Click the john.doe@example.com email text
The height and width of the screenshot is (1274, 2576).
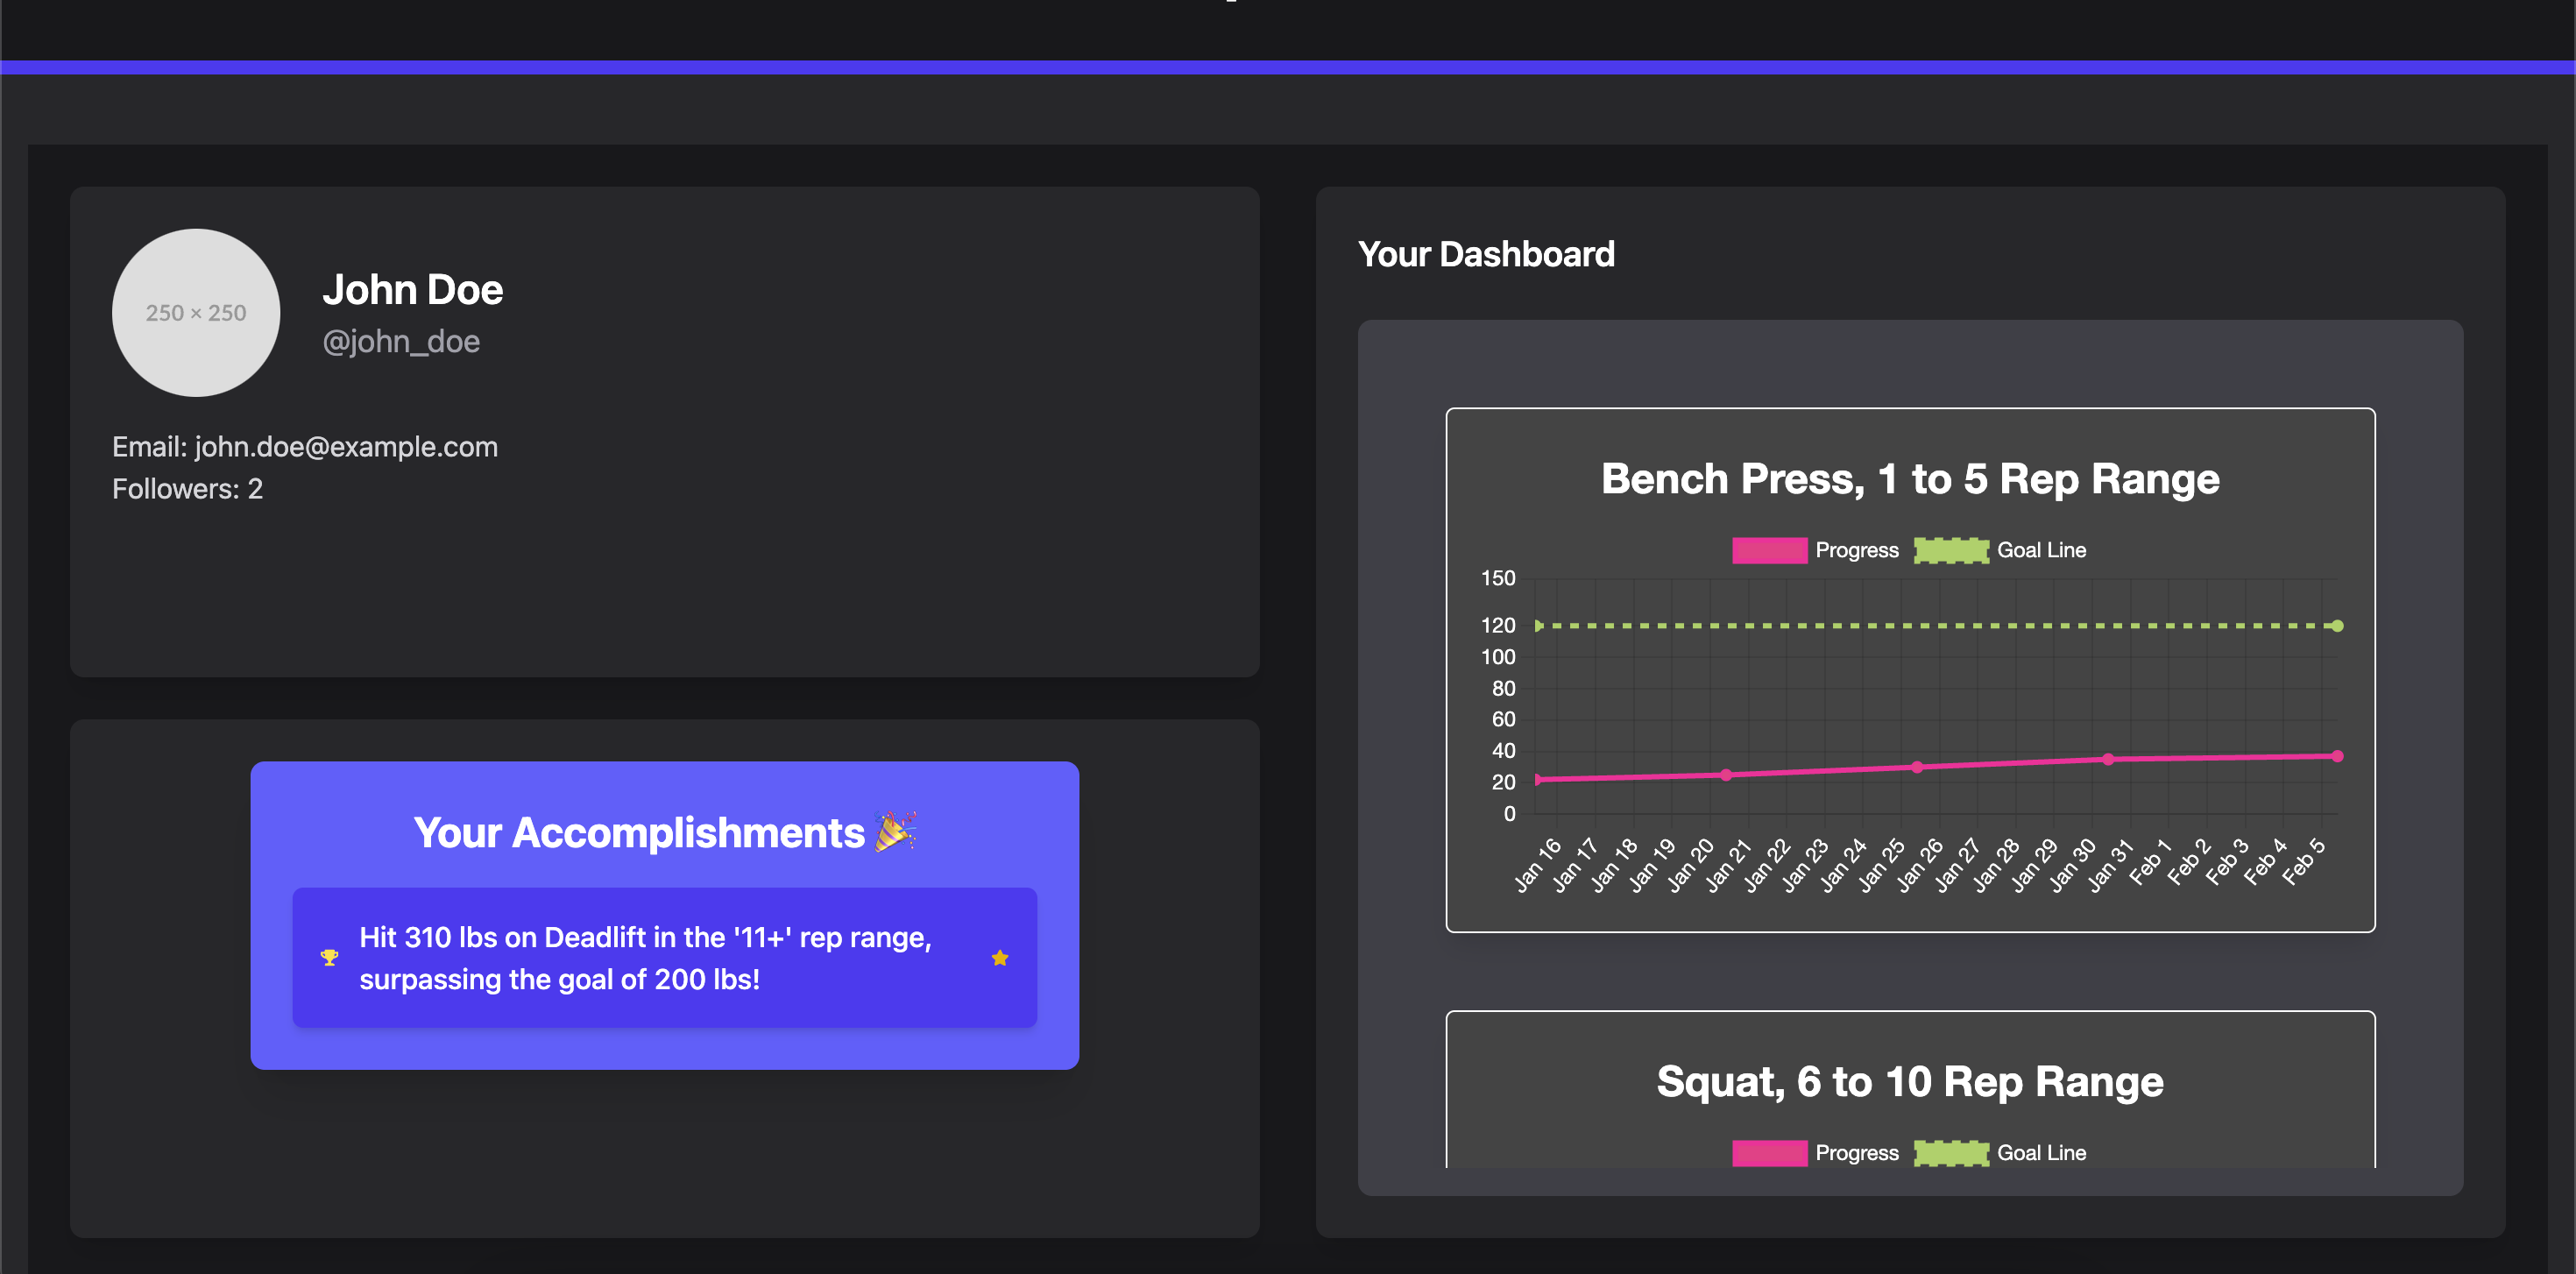(345, 447)
